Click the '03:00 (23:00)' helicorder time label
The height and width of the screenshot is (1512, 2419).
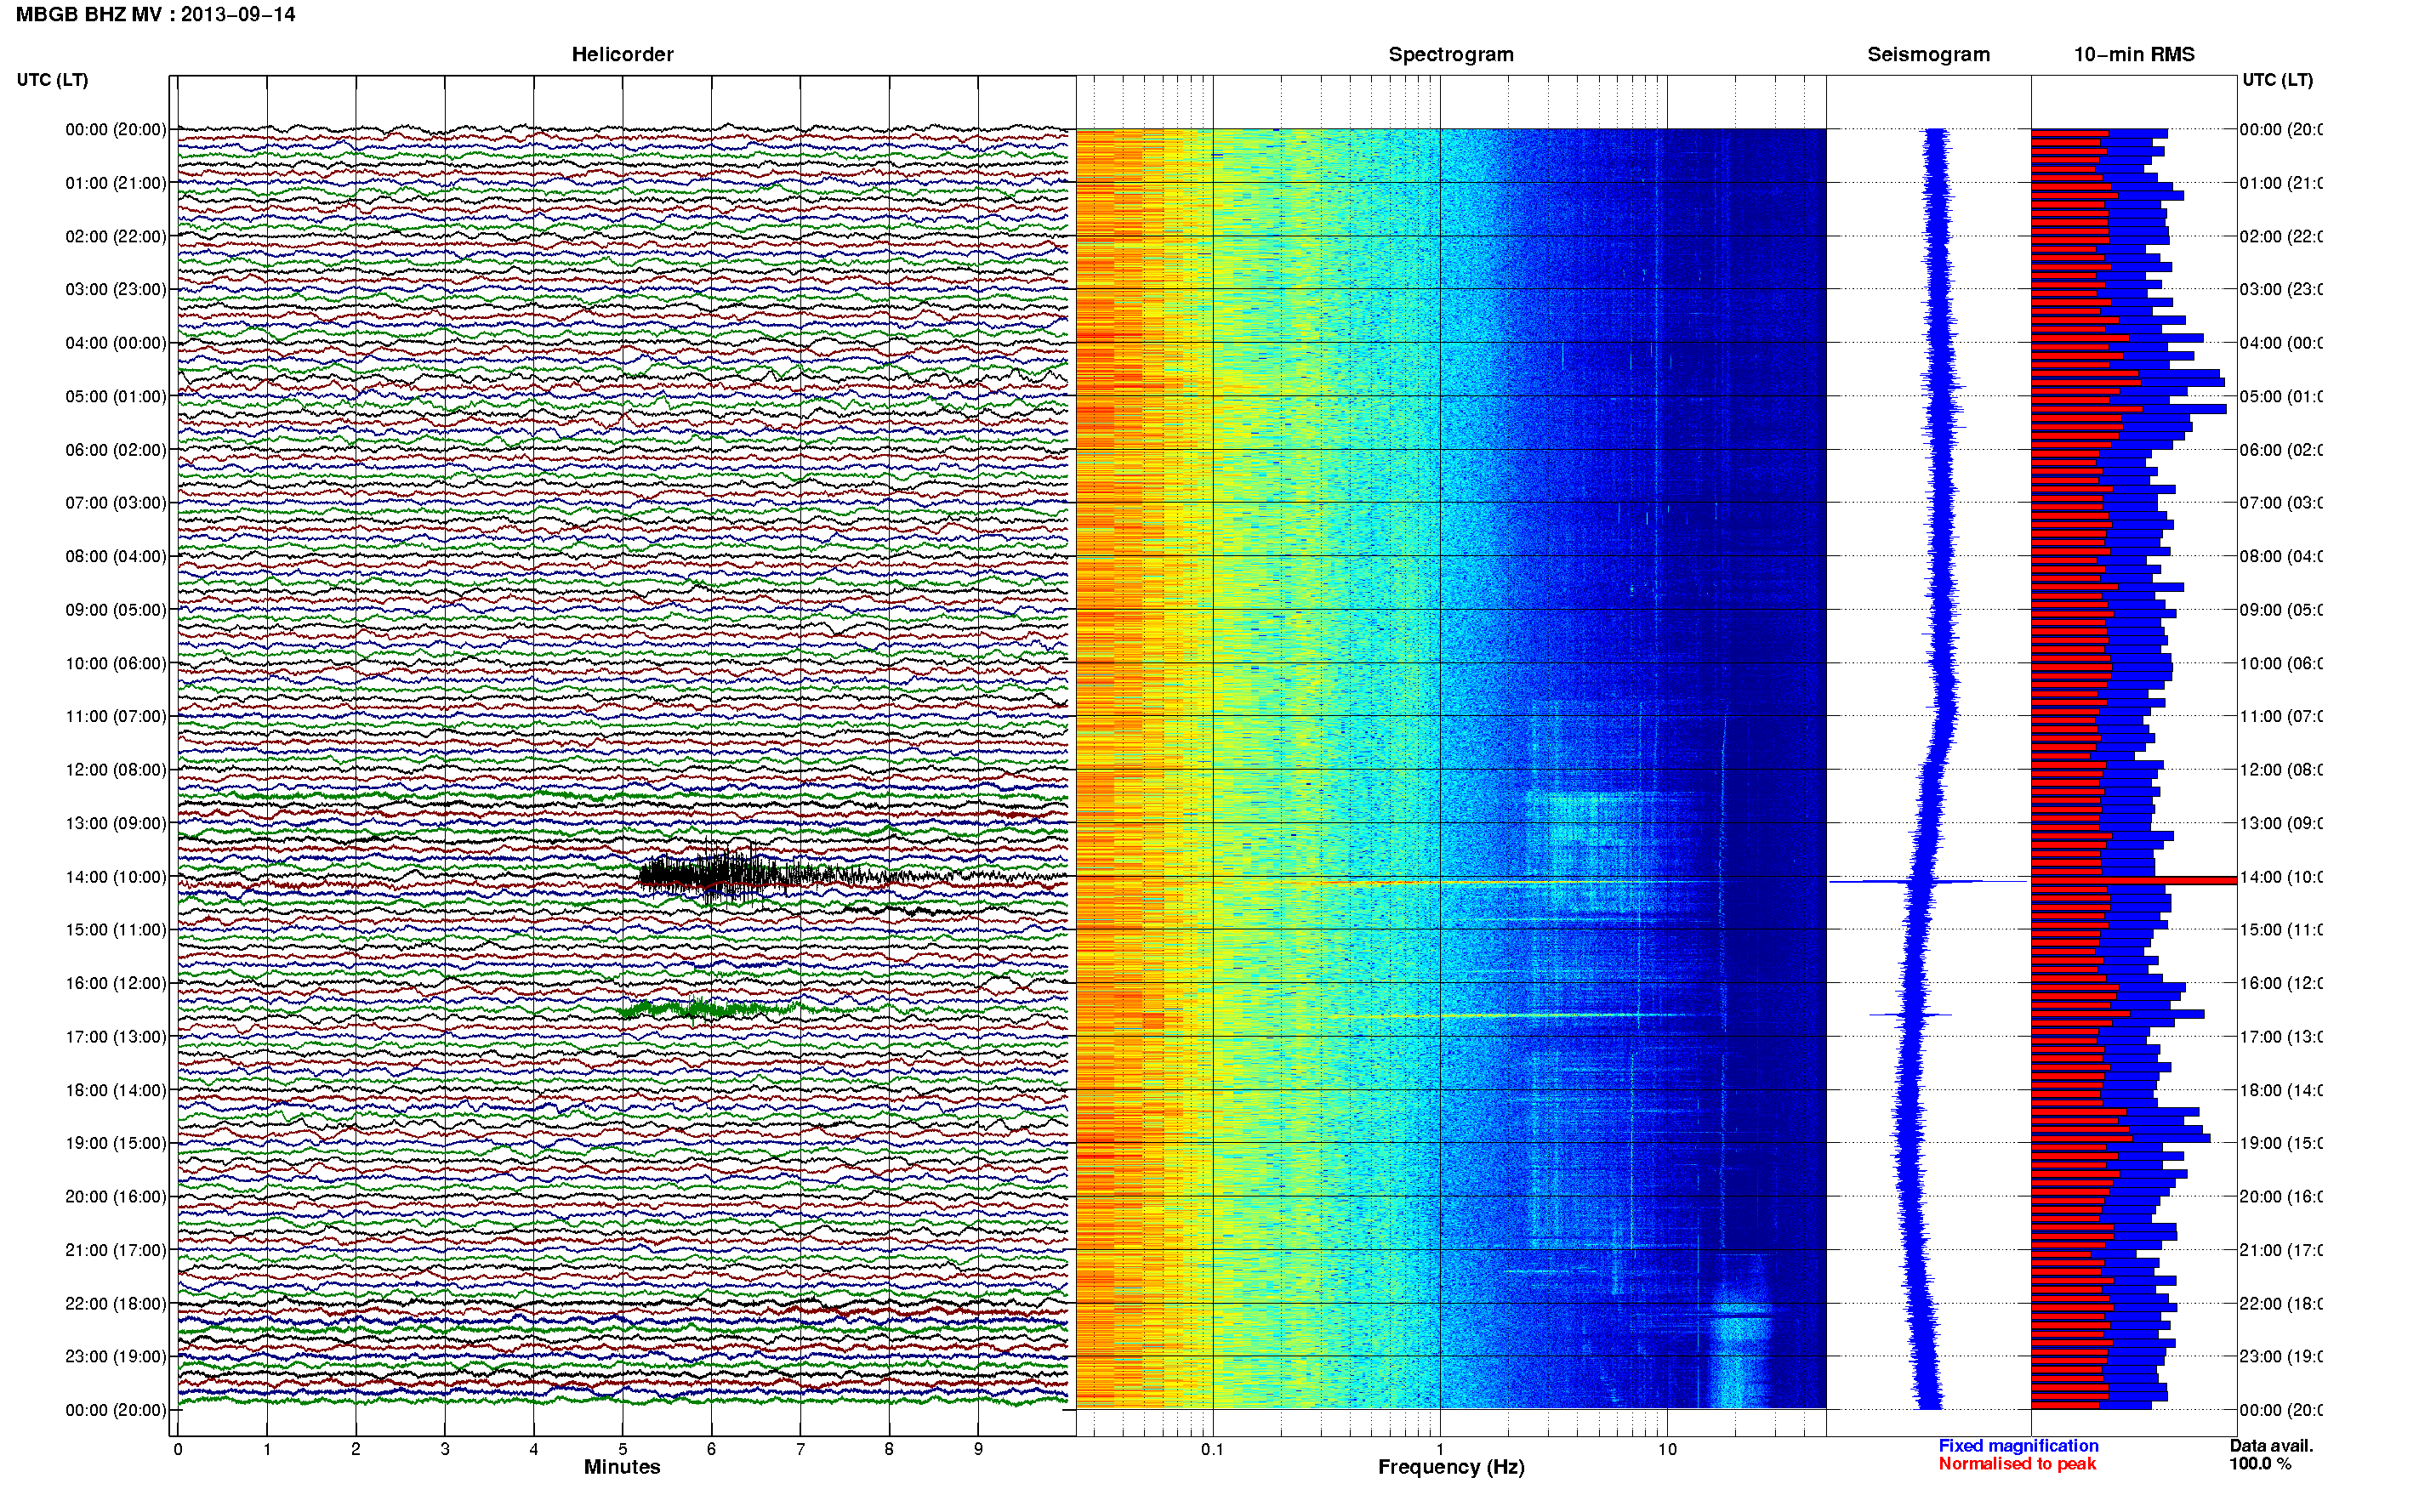[x=116, y=289]
